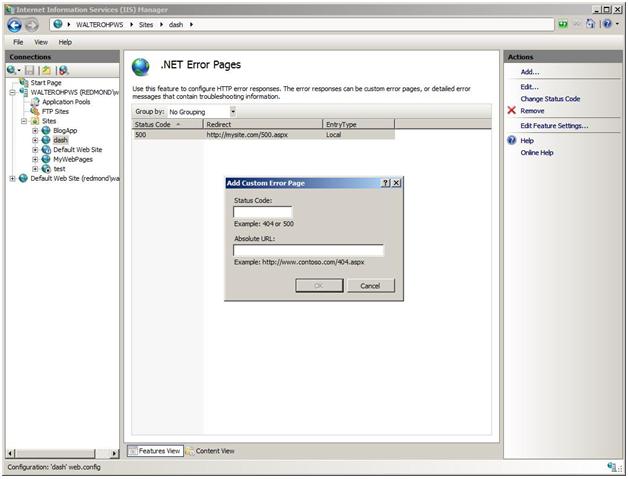Collapse the Sites node
This screenshot has height=479, width=628.
[x=24, y=121]
